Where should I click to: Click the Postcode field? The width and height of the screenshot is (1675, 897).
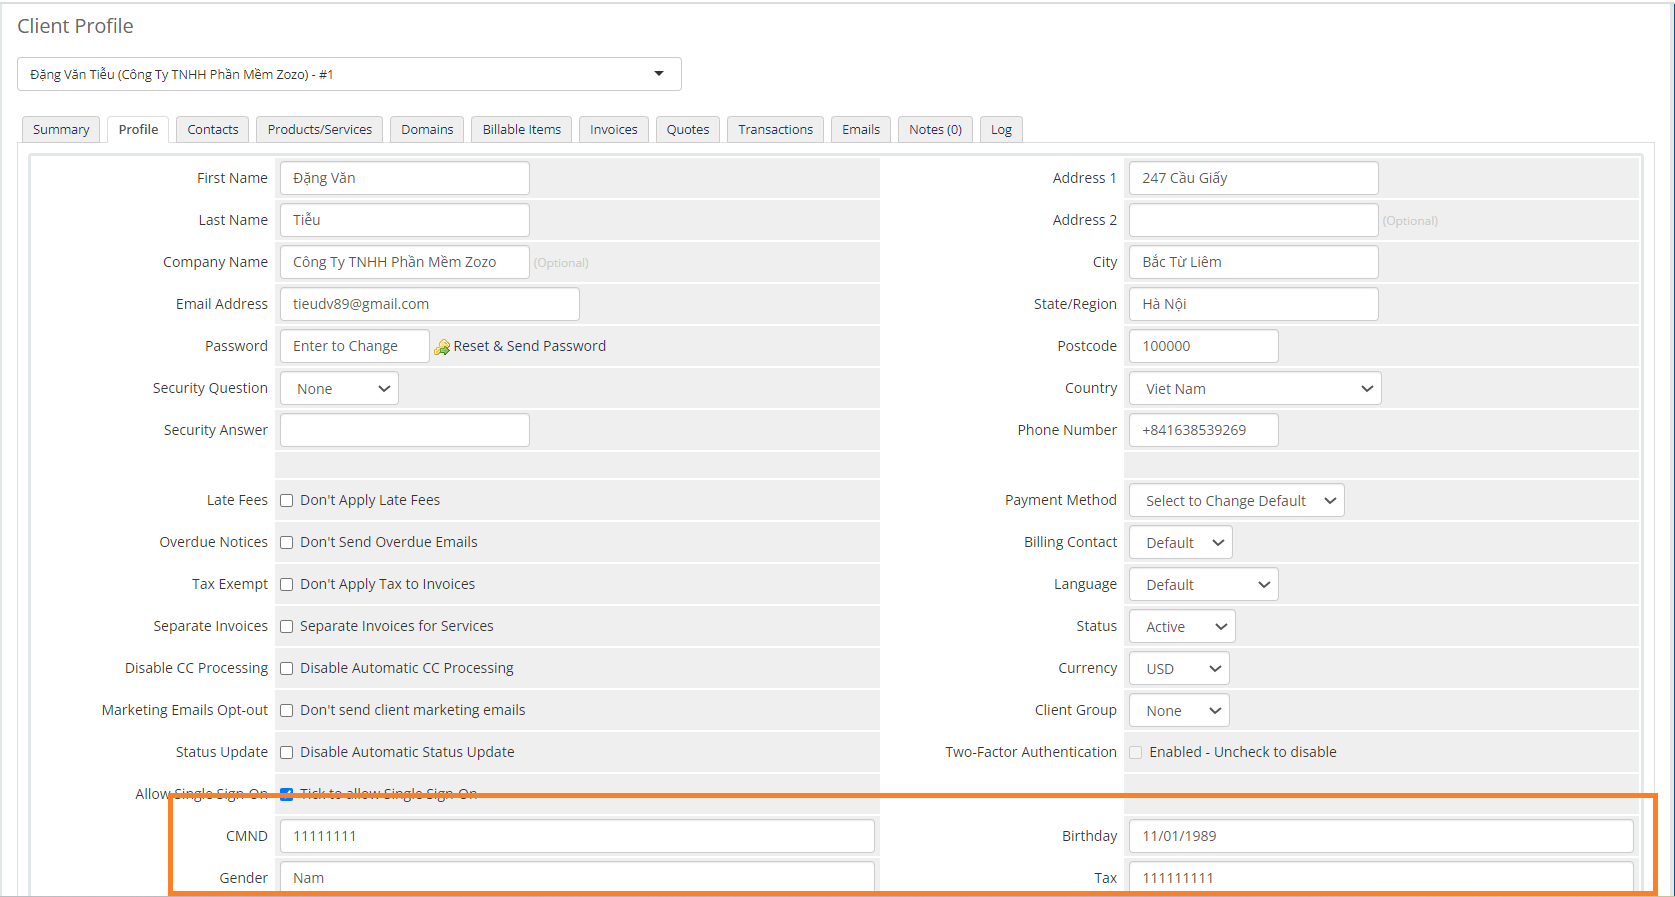(x=1203, y=346)
